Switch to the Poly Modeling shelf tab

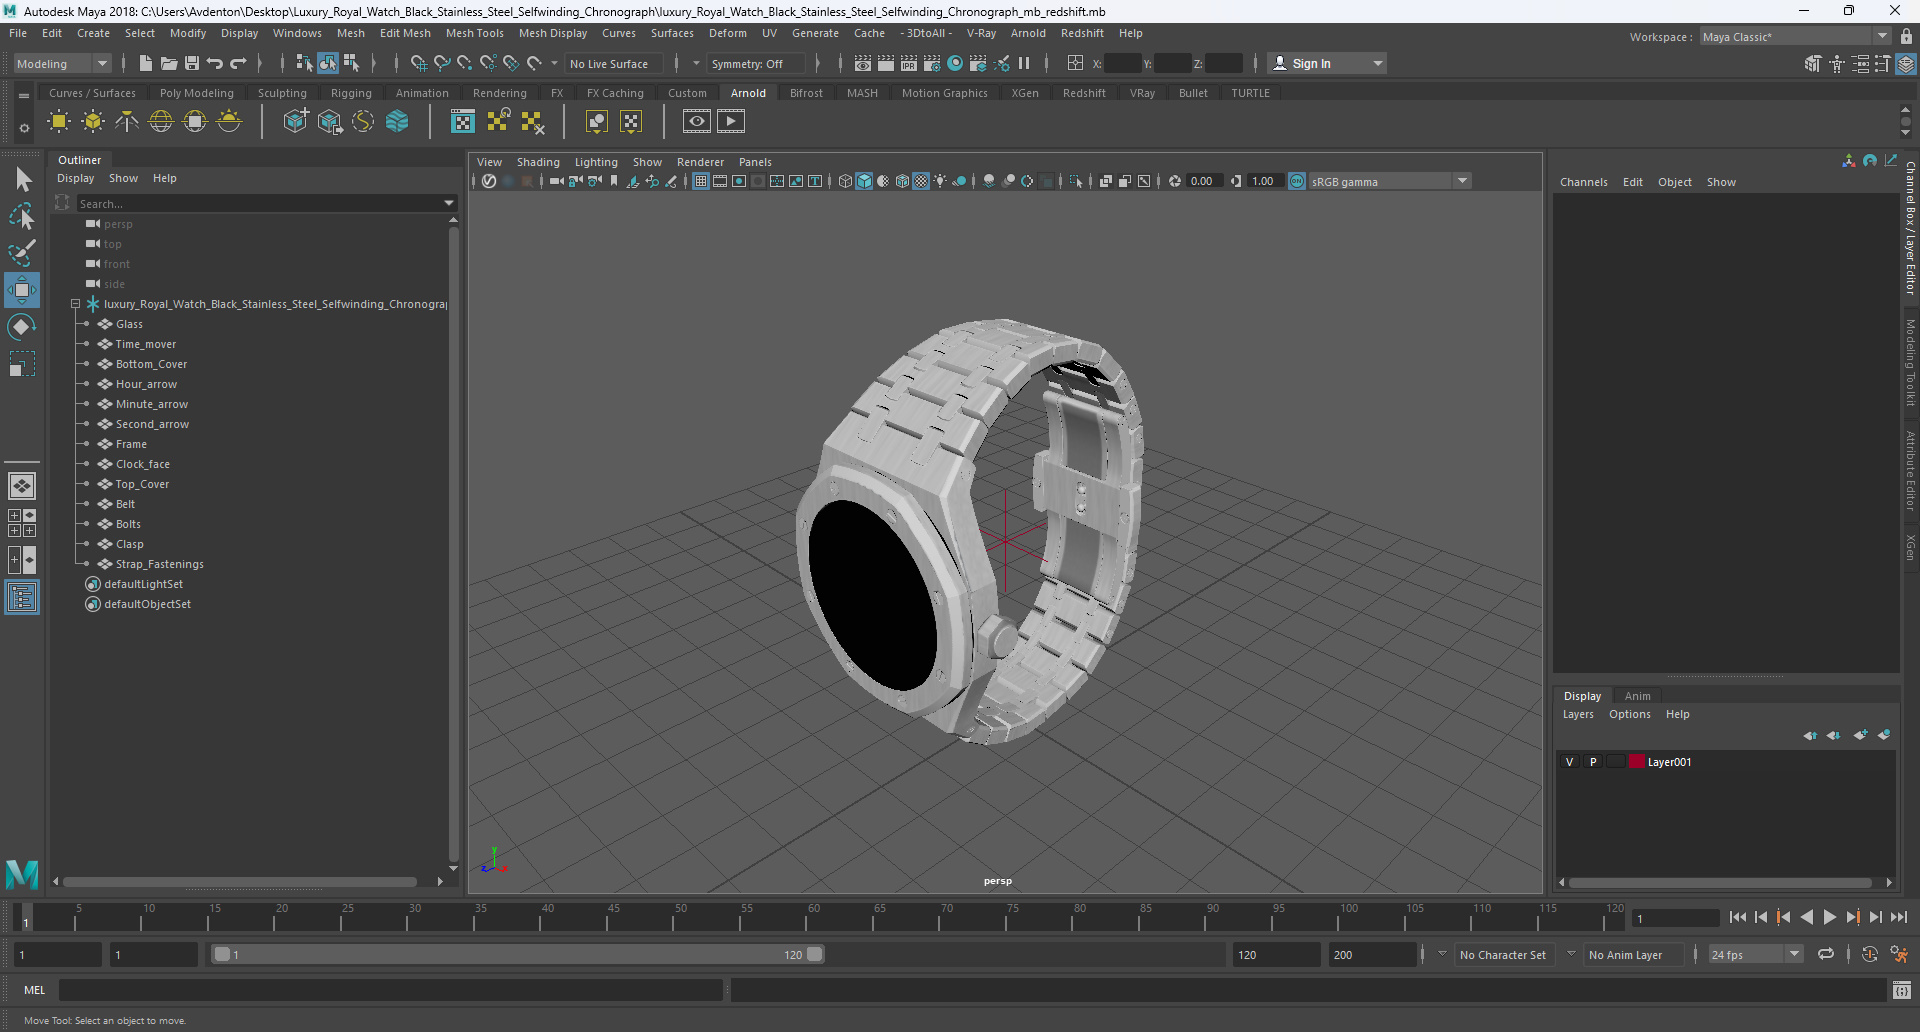click(x=197, y=93)
